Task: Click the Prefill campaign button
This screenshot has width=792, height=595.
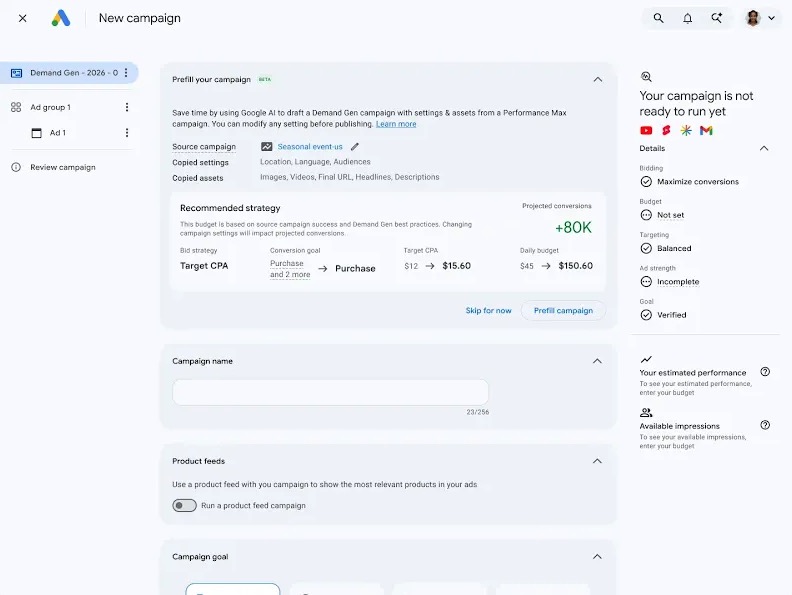Action: pos(563,311)
